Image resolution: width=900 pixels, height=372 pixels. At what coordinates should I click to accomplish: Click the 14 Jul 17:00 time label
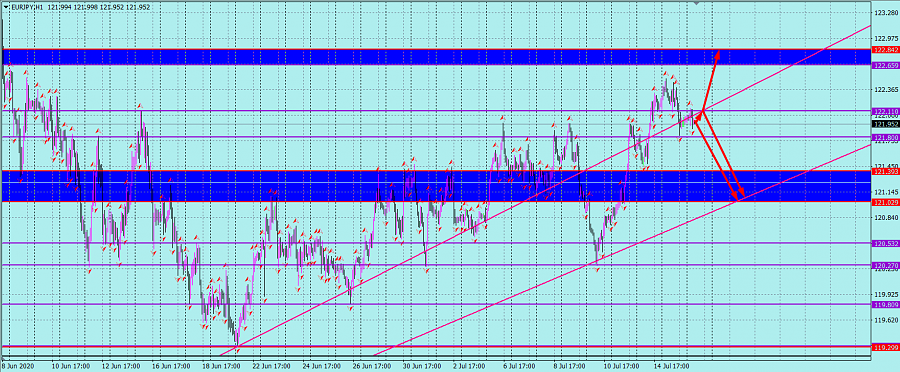(x=672, y=365)
